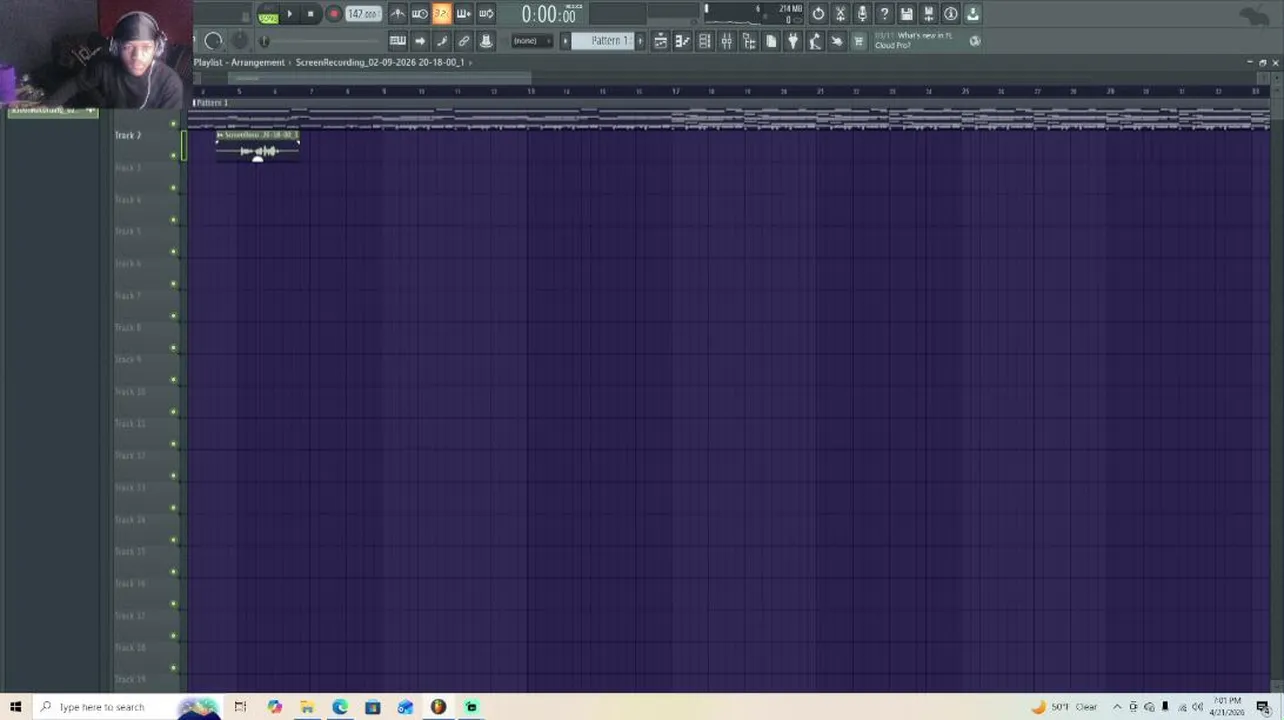Click the content download icon
This screenshot has height=720, width=1284.
973,14
